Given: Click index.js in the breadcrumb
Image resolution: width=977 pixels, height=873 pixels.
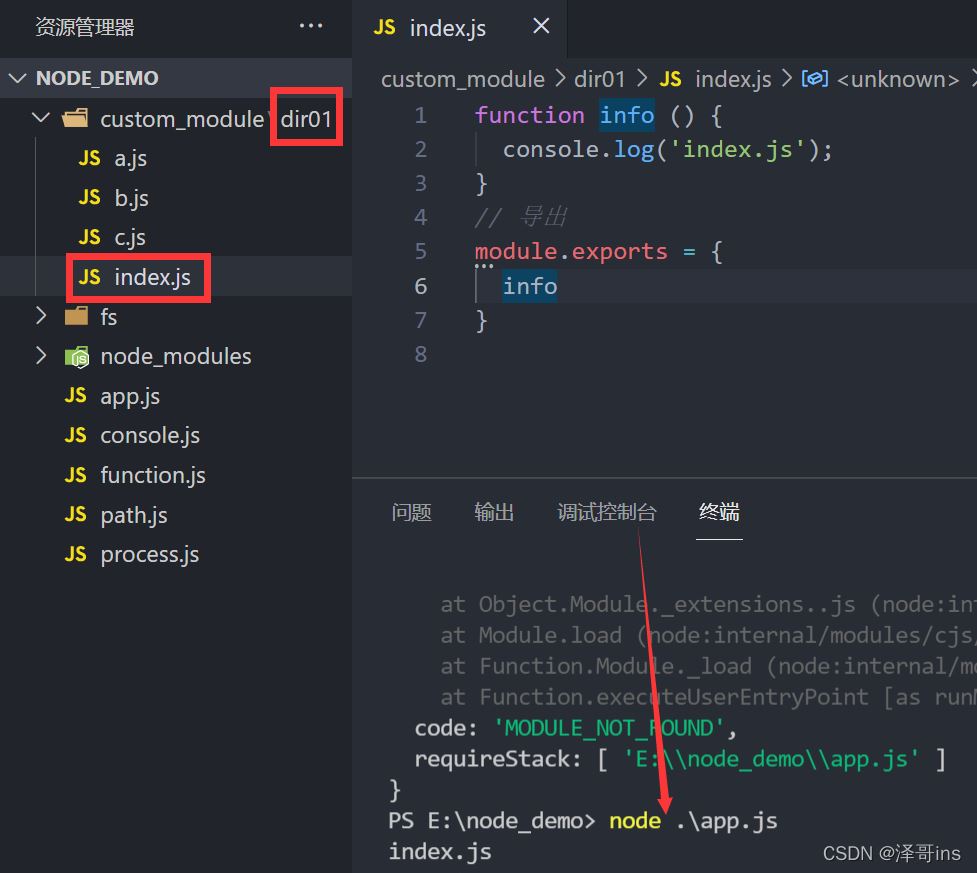Looking at the screenshot, I should coord(733,80).
